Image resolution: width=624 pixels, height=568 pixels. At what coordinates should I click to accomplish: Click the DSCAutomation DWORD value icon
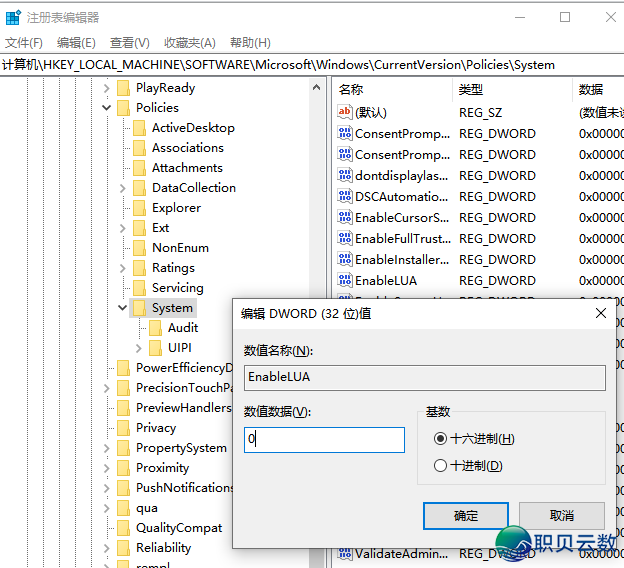(x=345, y=196)
